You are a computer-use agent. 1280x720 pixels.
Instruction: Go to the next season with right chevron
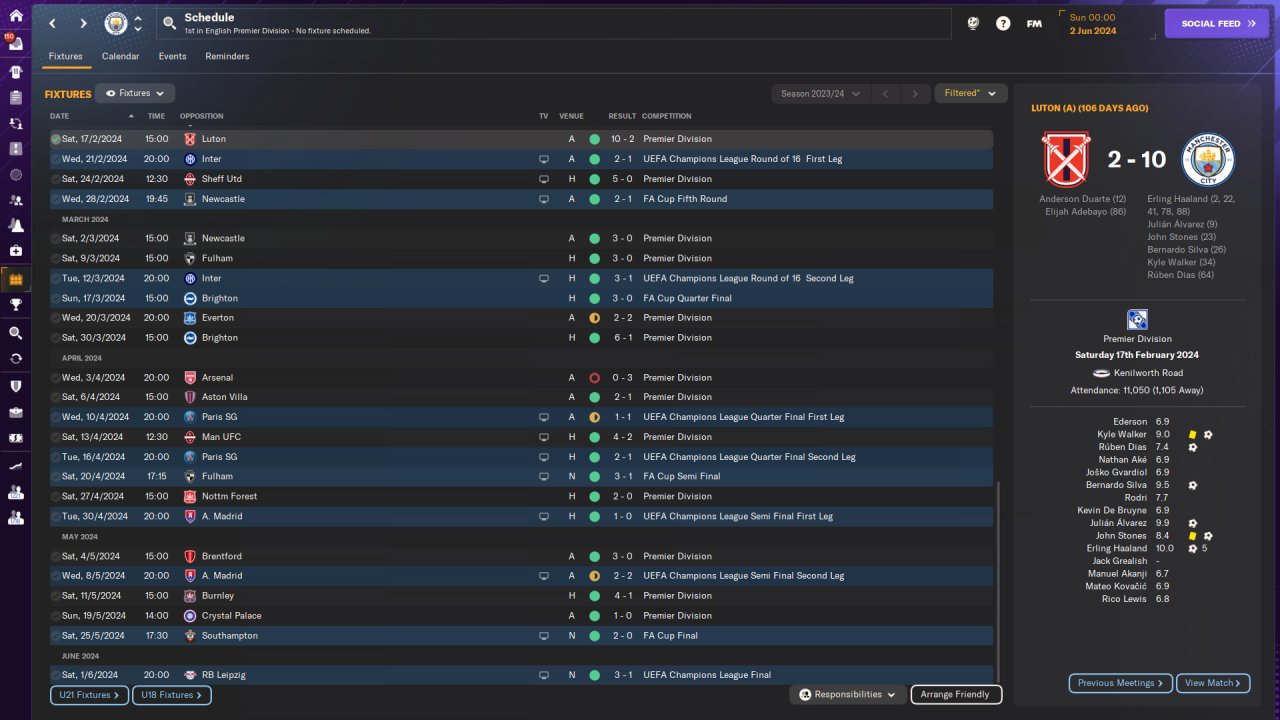[914, 94]
